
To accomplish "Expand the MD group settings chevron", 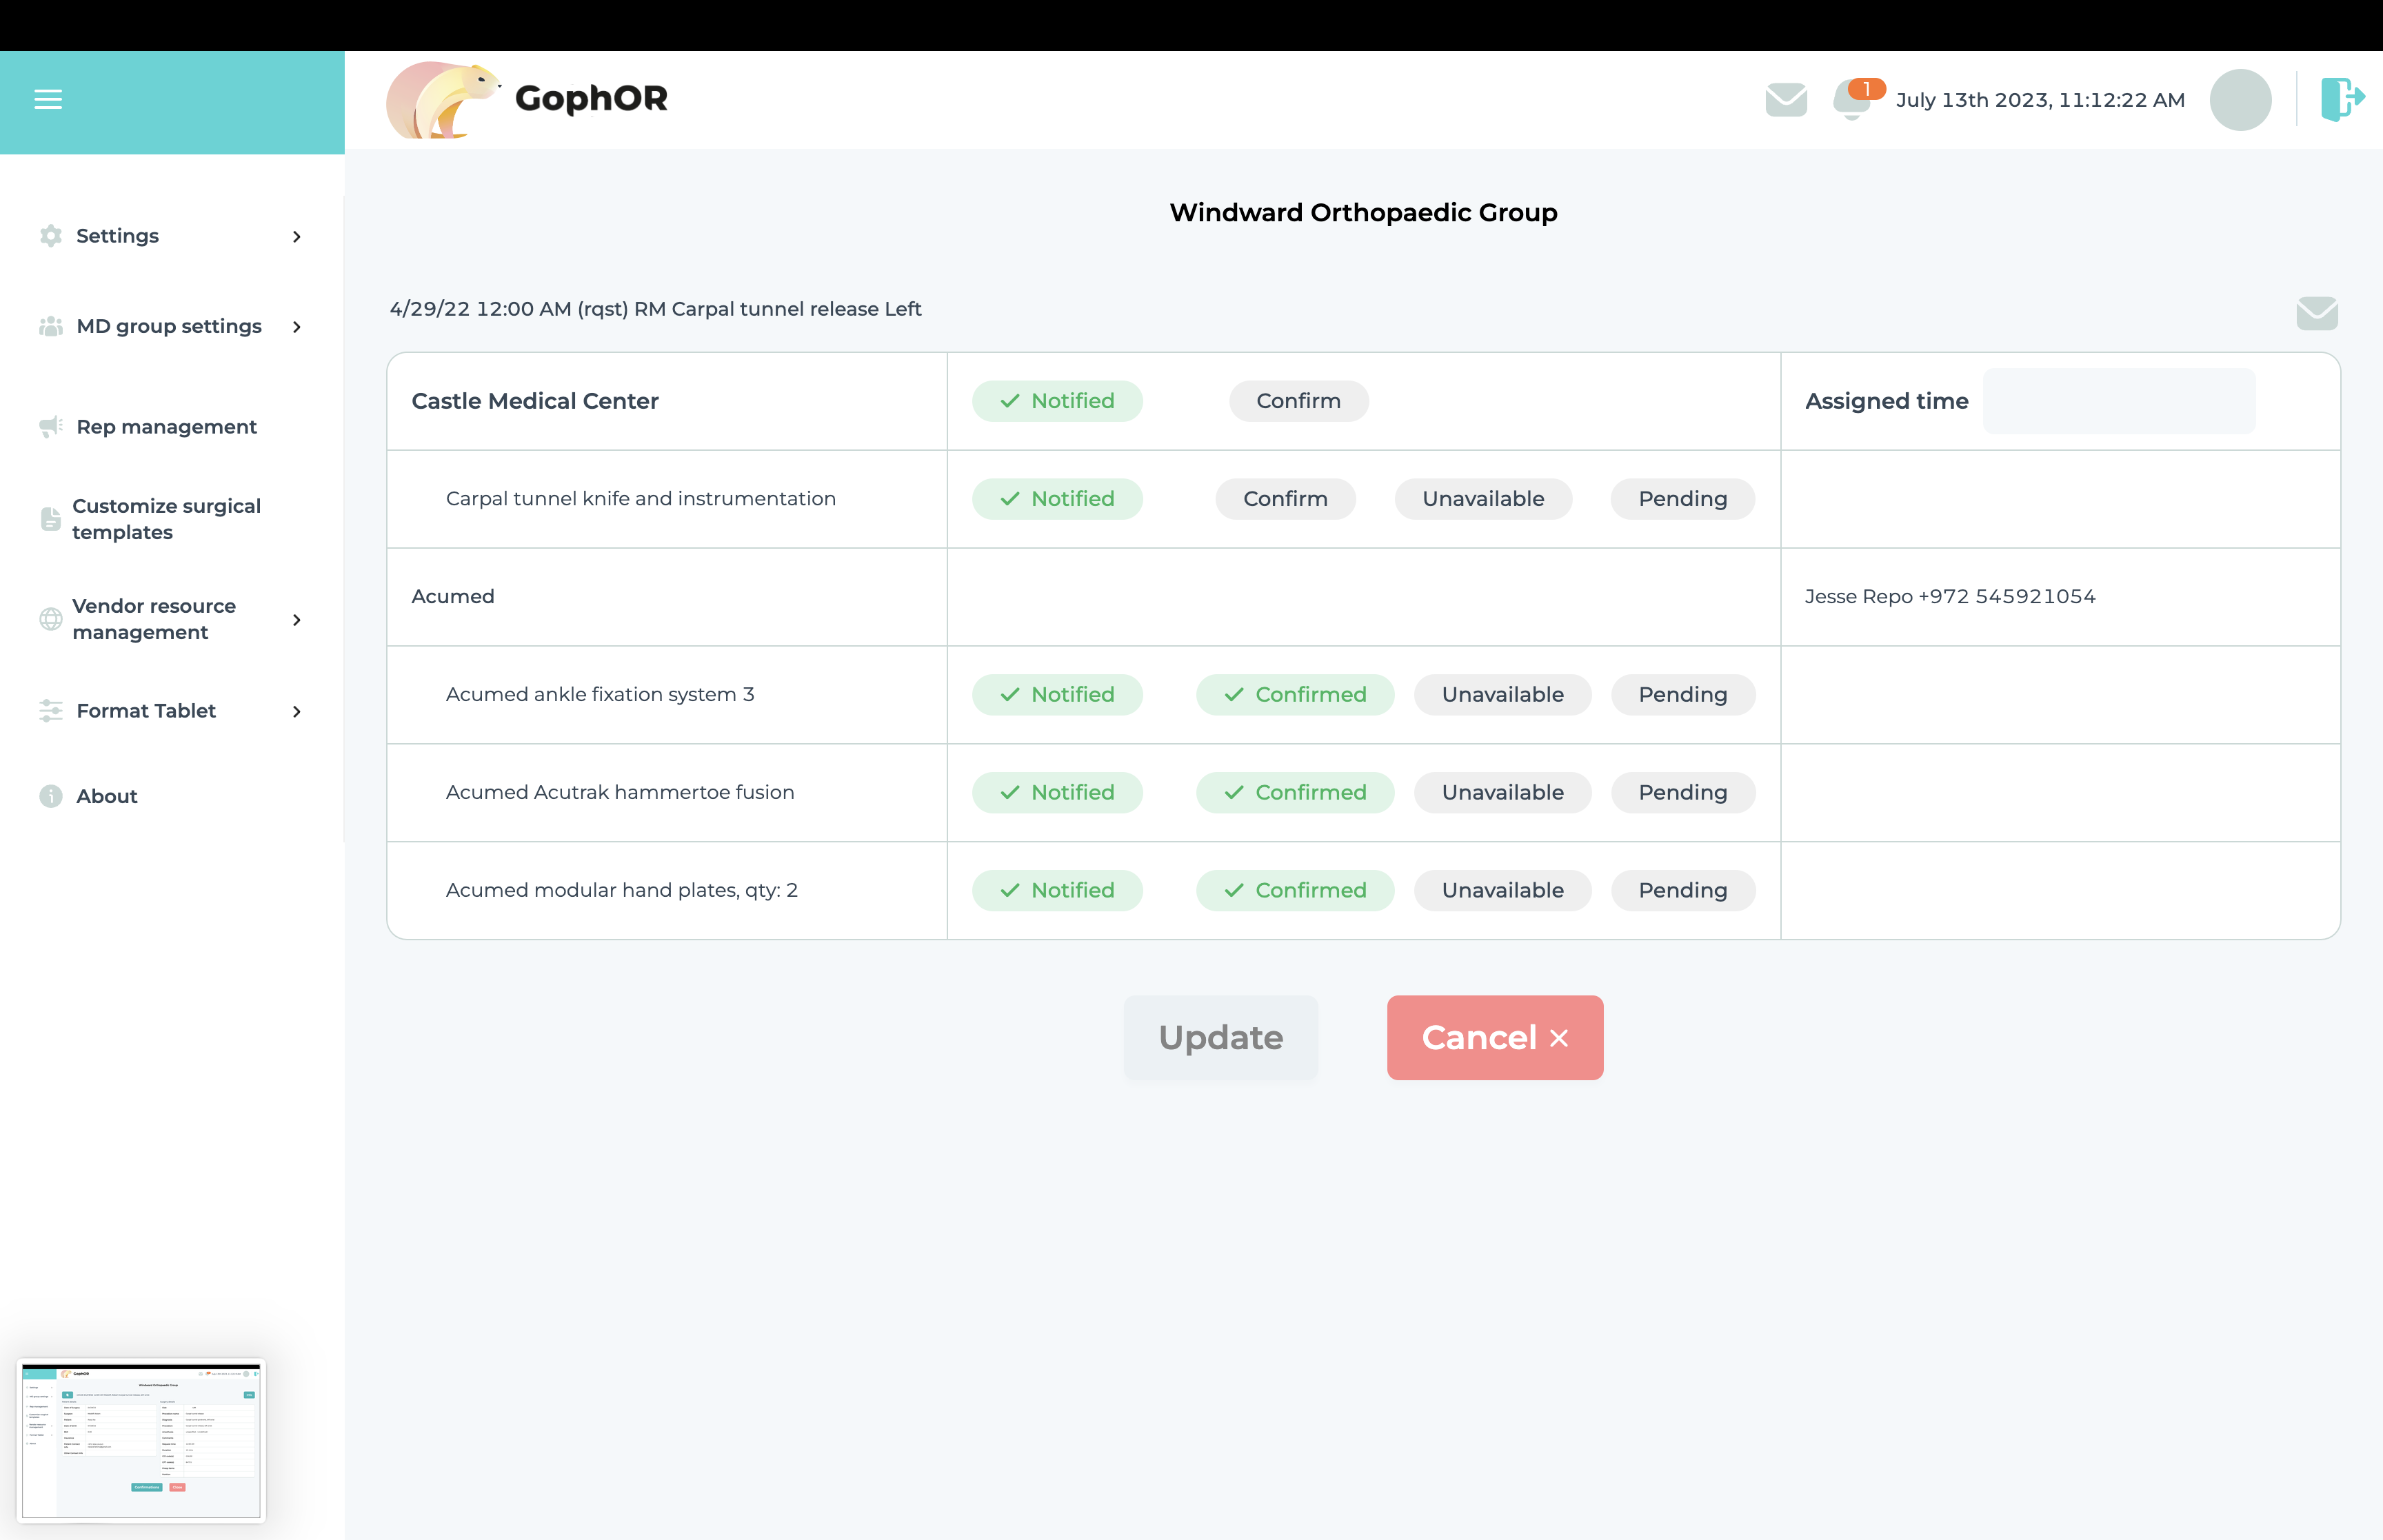I will (x=297, y=327).
